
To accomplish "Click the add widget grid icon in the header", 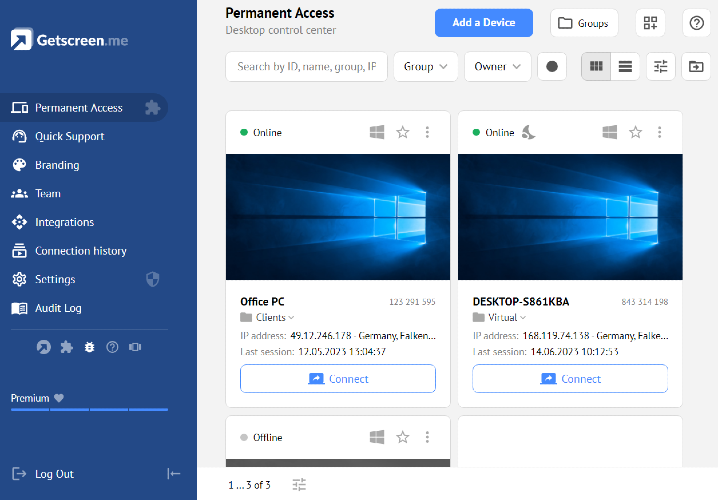I will coord(650,23).
